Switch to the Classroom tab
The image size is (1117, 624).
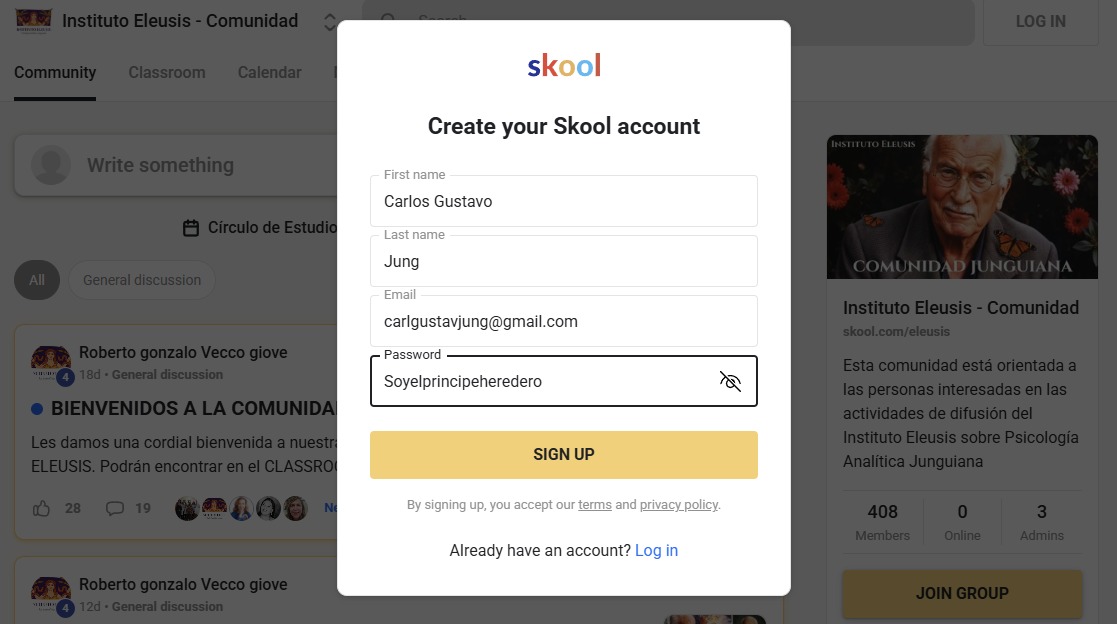tap(167, 72)
